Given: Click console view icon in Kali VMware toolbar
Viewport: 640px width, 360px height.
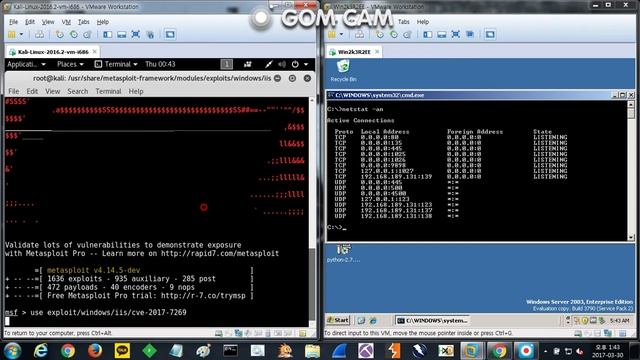Looking at the screenshot, I should [170, 35].
